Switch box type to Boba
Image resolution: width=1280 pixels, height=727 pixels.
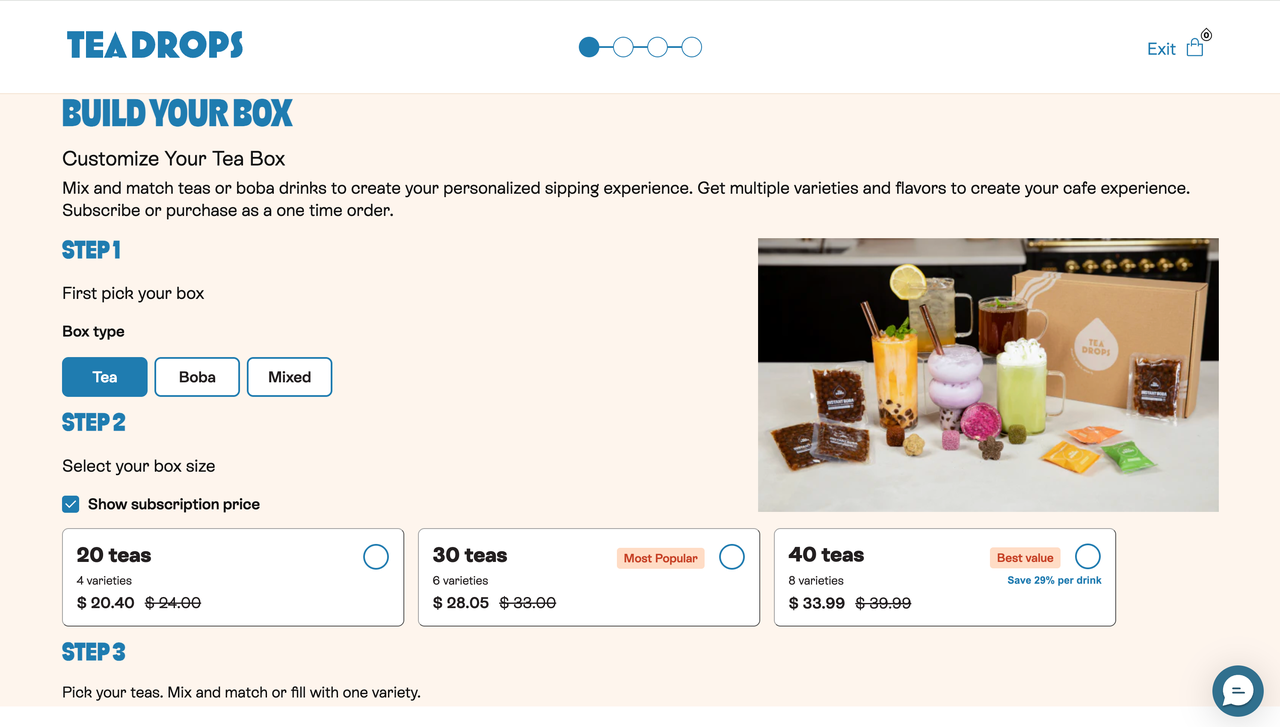[197, 377]
